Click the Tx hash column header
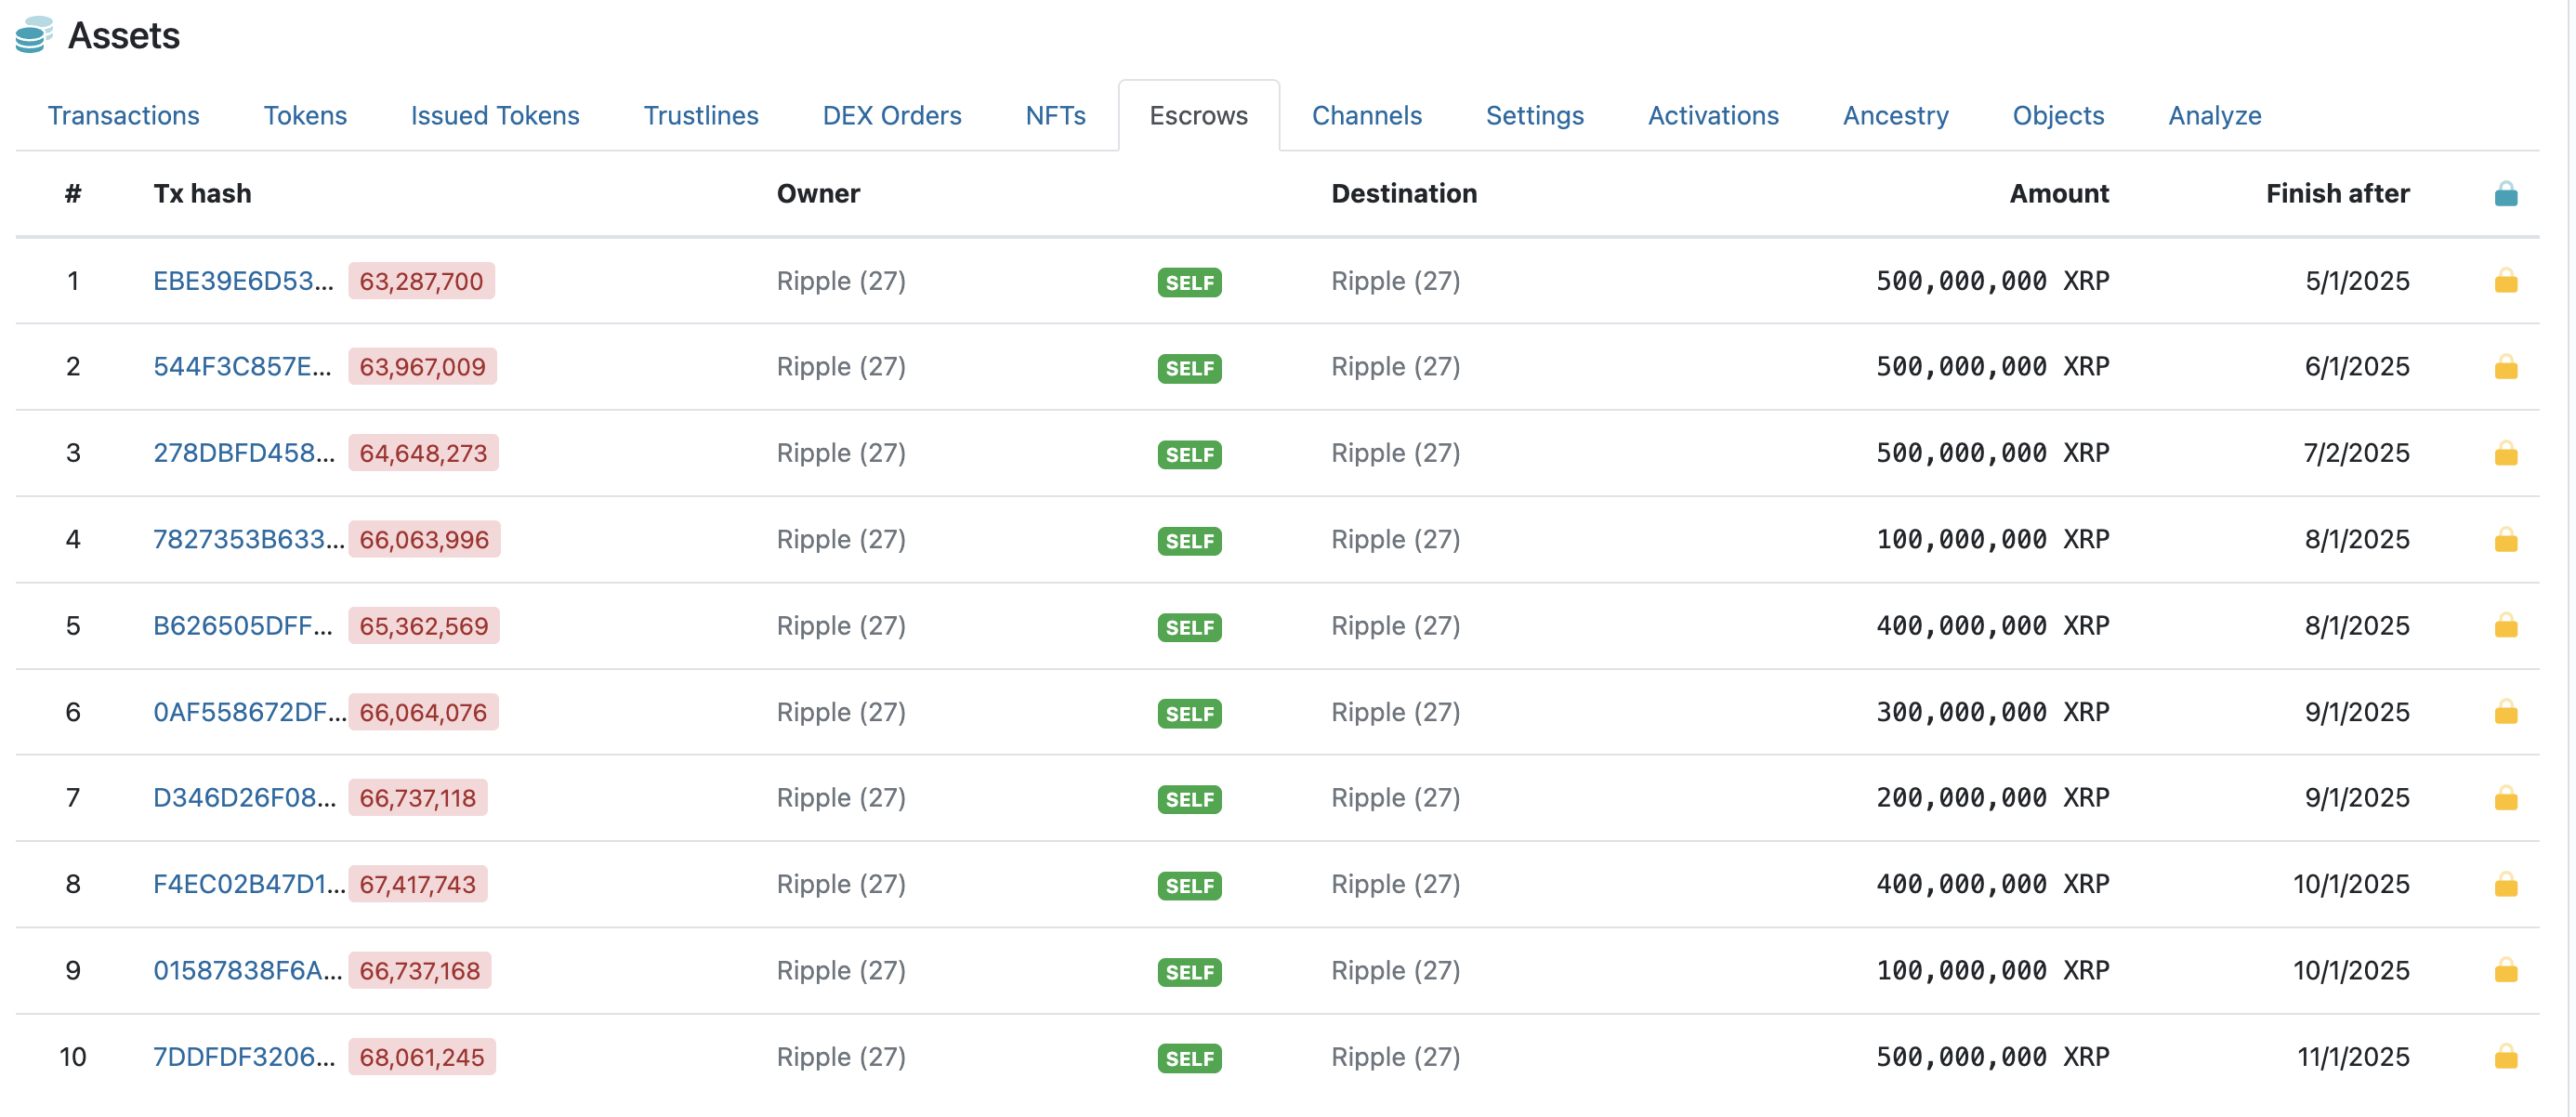The width and height of the screenshot is (2576, 1117). [x=202, y=193]
